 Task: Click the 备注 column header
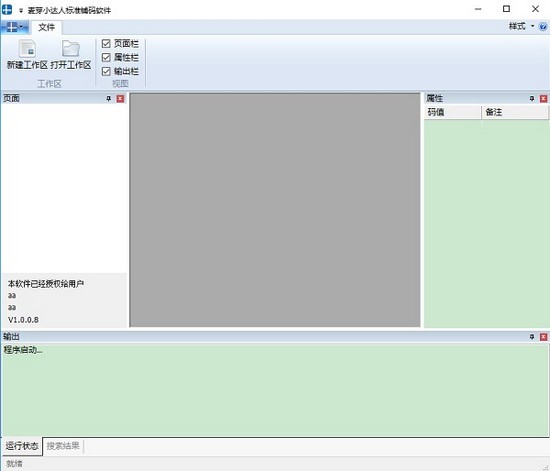[515, 112]
